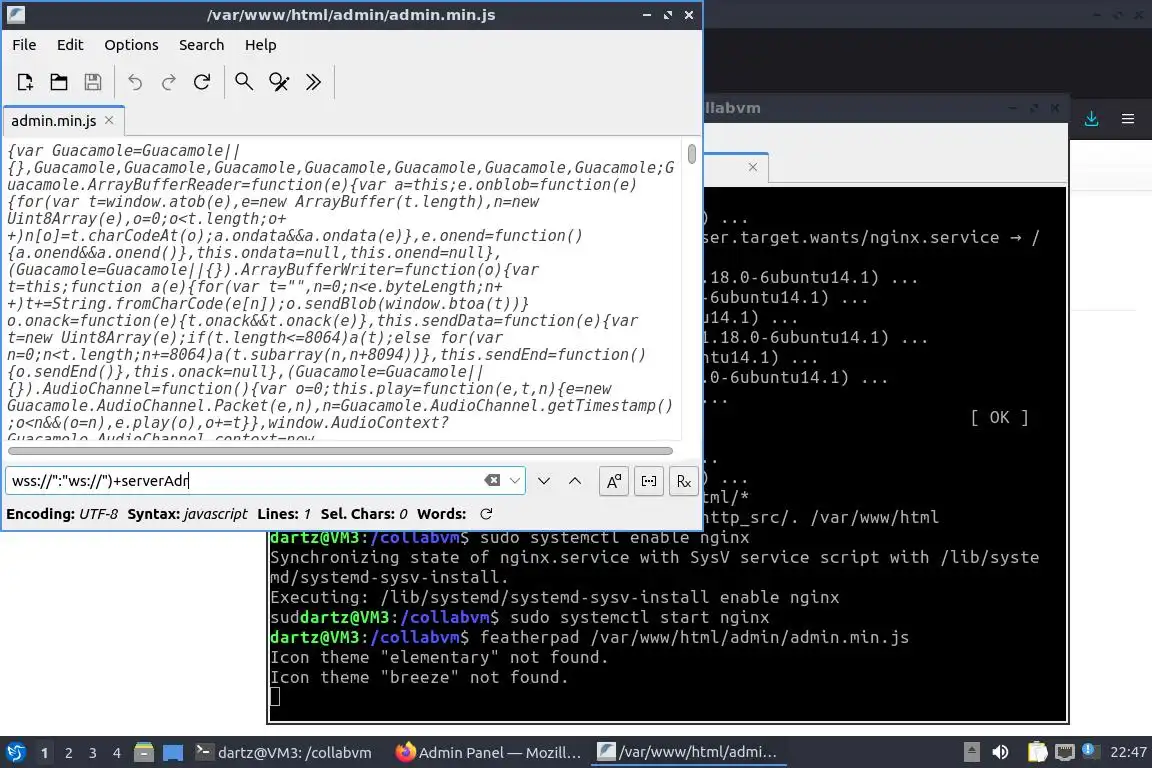The width and height of the screenshot is (1152, 768).
Task: Open the notification alert tray icon
Action: (1091, 751)
